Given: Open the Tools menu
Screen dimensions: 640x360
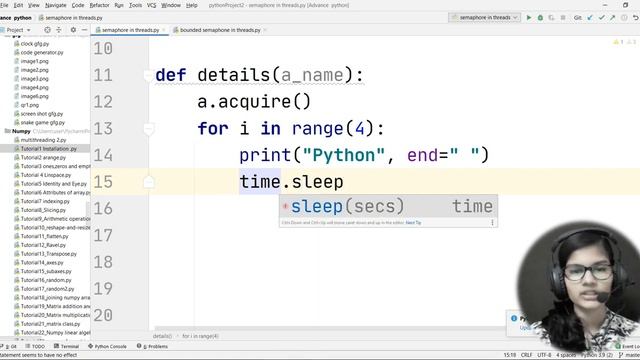Looking at the screenshot, I should [135, 5].
